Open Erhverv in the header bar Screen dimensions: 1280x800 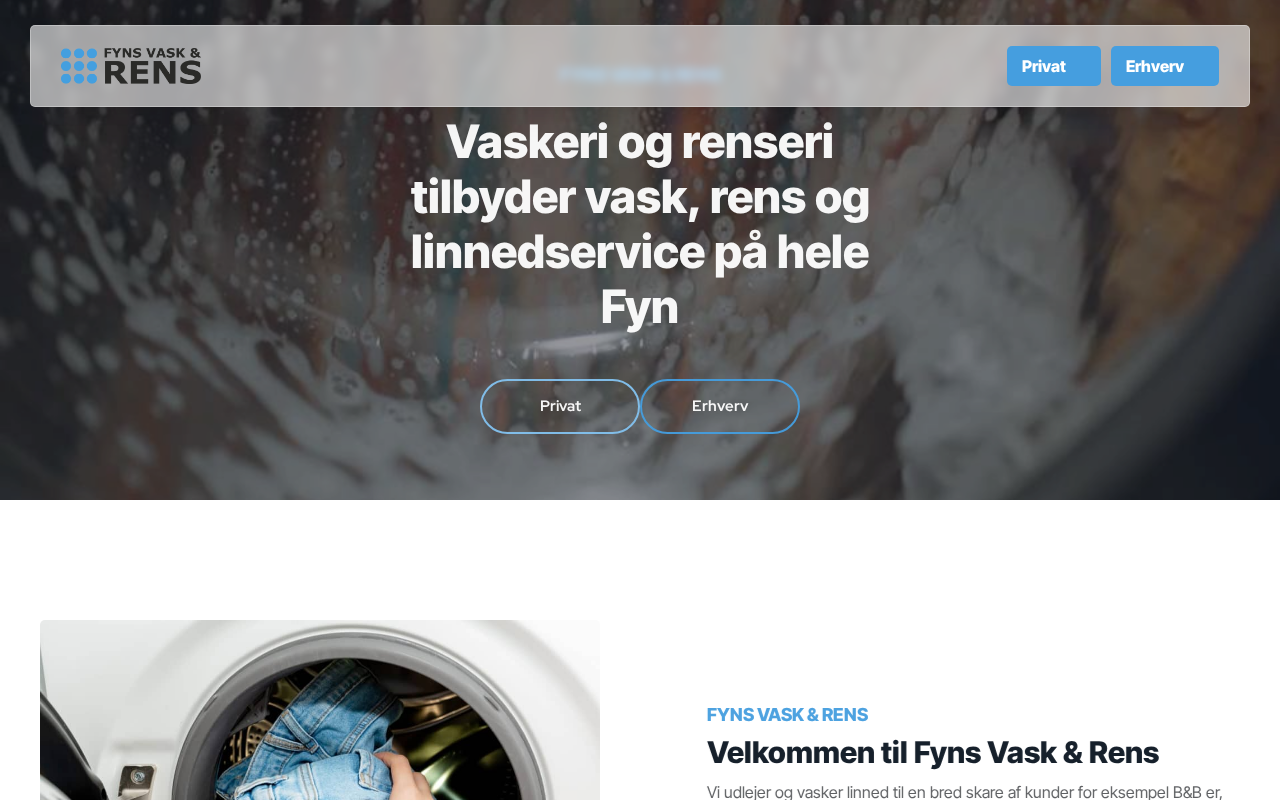(1165, 66)
